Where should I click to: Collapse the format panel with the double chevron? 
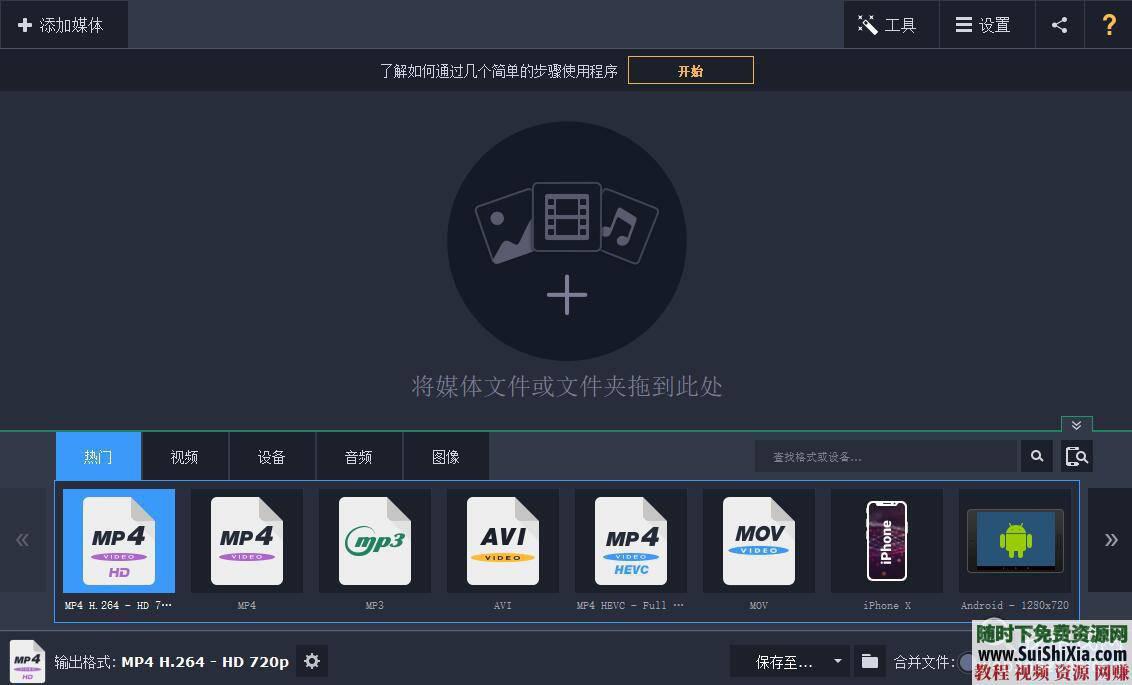click(1076, 425)
